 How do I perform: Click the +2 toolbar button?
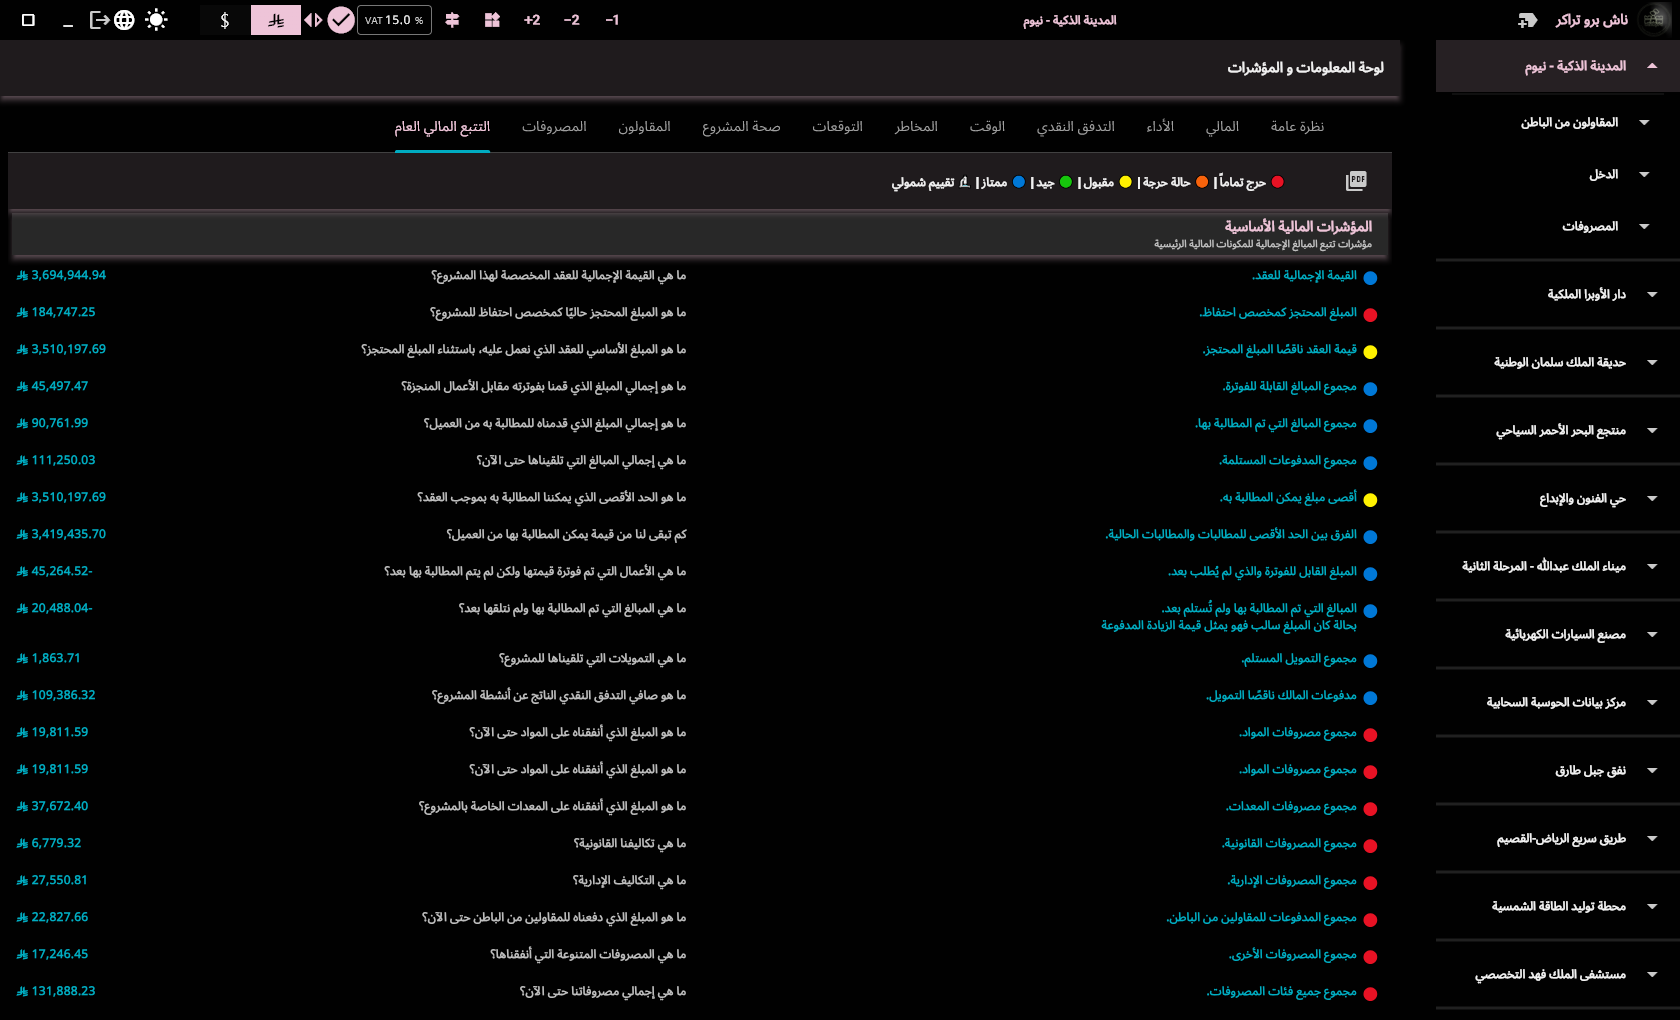532,20
